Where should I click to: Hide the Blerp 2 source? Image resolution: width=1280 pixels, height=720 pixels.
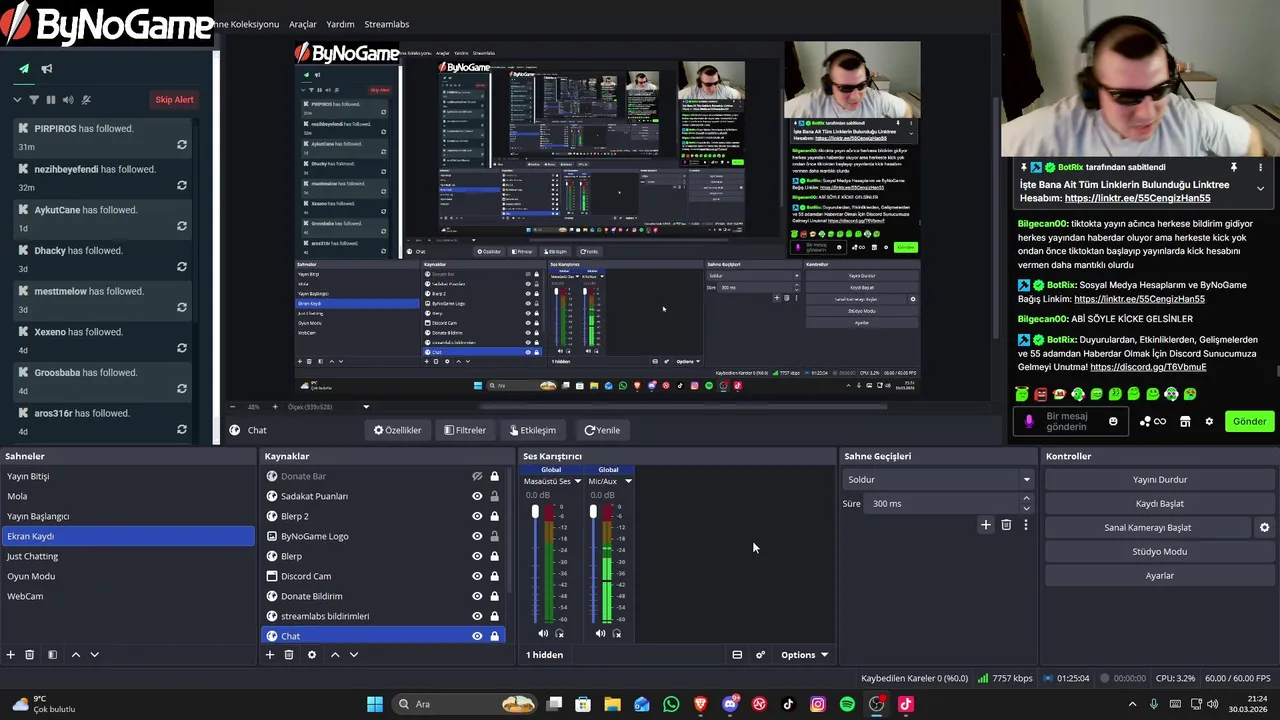pyautogui.click(x=477, y=516)
